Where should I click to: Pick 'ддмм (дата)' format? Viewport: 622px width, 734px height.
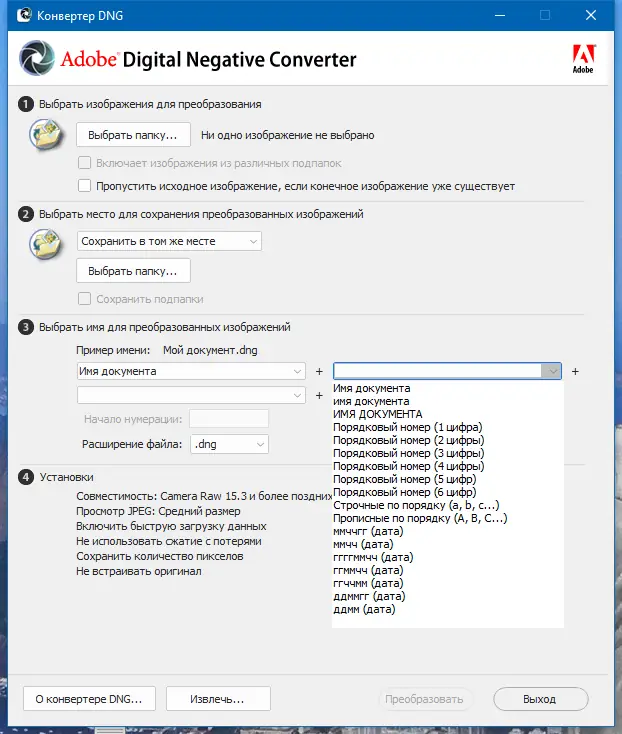pyautogui.click(x=364, y=609)
